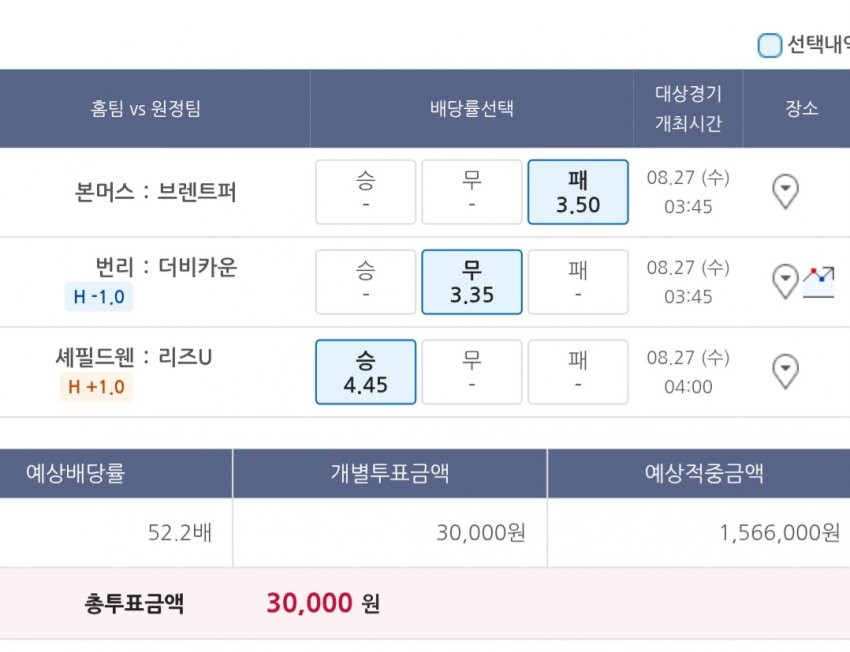Open location pin for 번리 vs 더비카운 match
850x652 pixels.
[786, 281]
